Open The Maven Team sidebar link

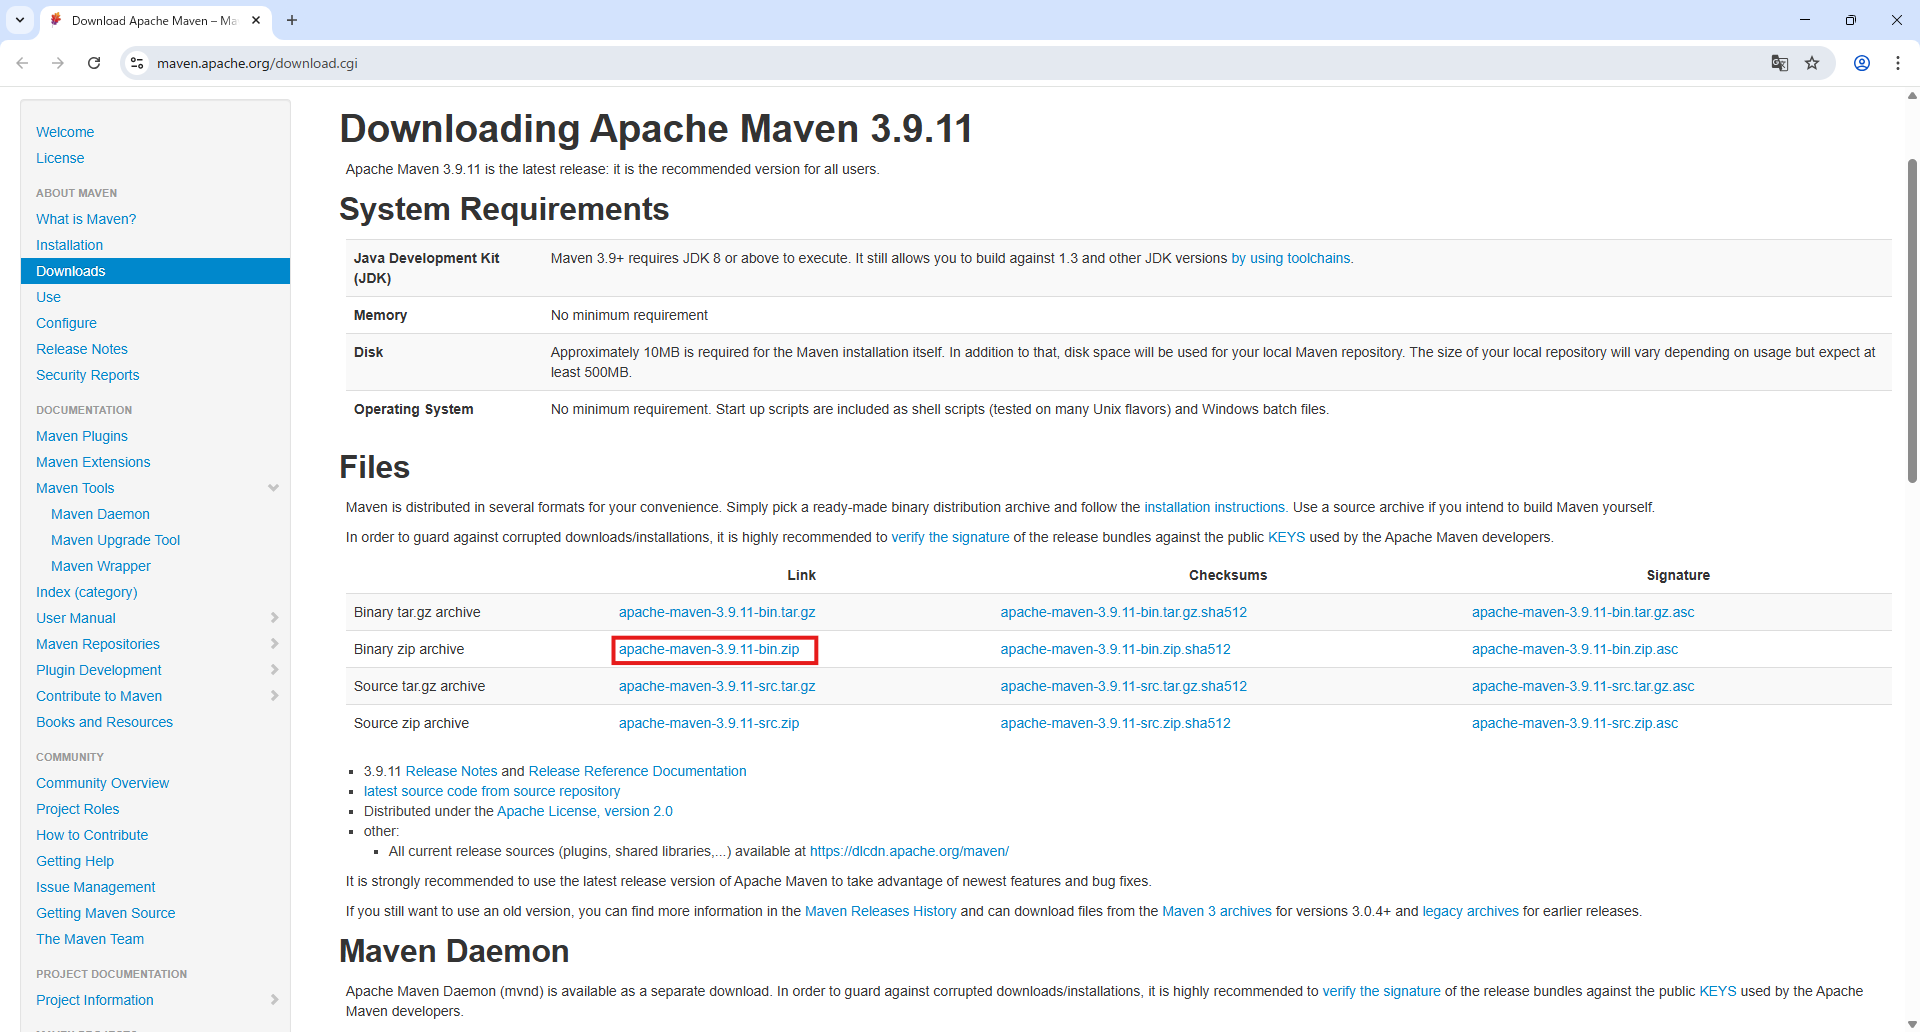[x=90, y=939]
